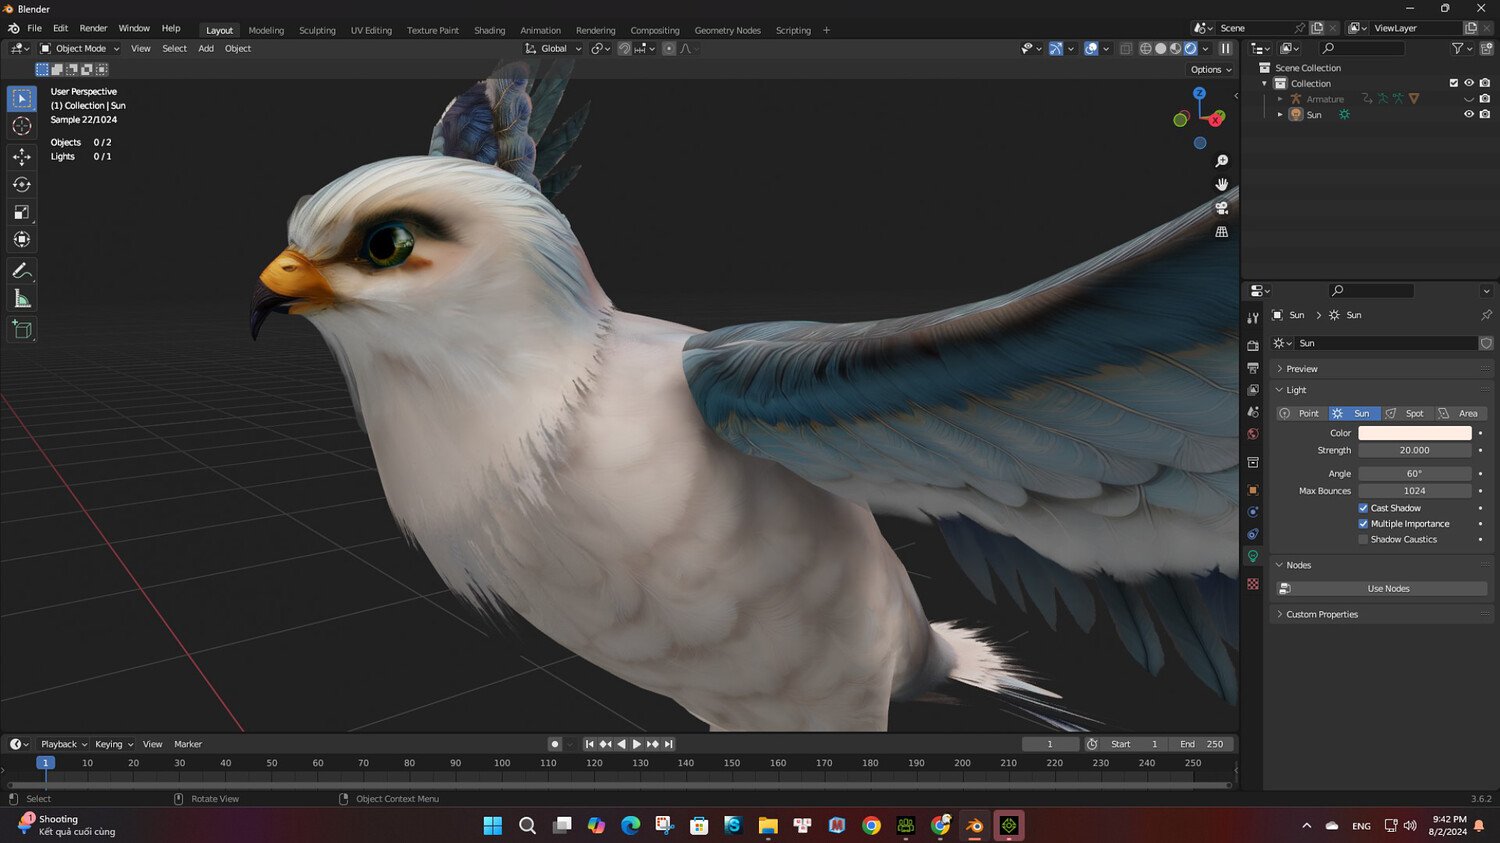Open View Layer properties tab
This screenshot has width=1500, height=843.
(x=1253, y=390)
